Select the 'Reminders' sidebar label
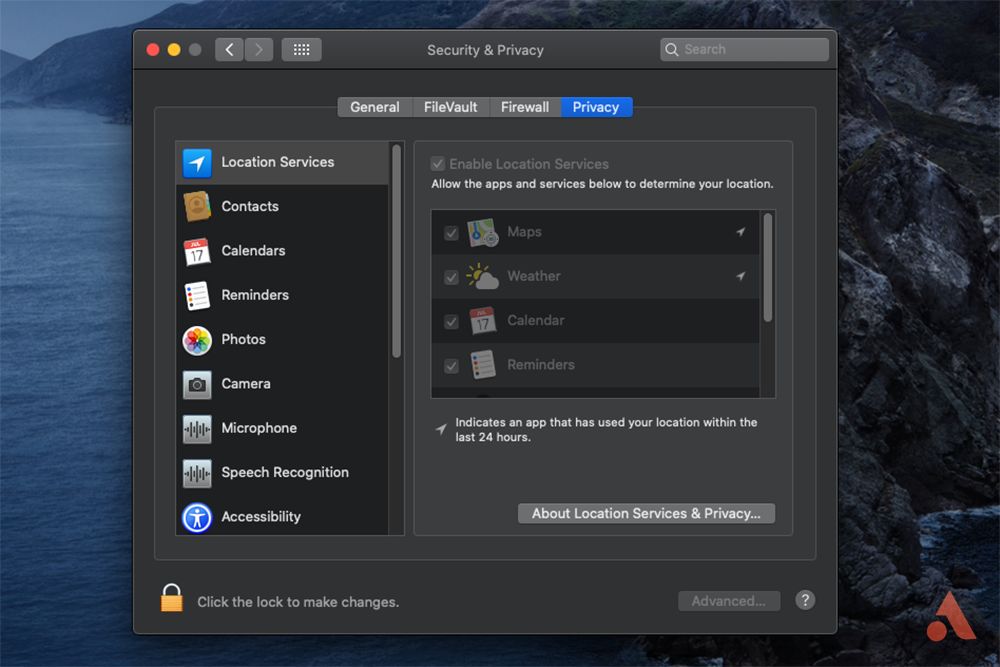The width and height of the screenshot is (1000, 667). tap(255, 295)
